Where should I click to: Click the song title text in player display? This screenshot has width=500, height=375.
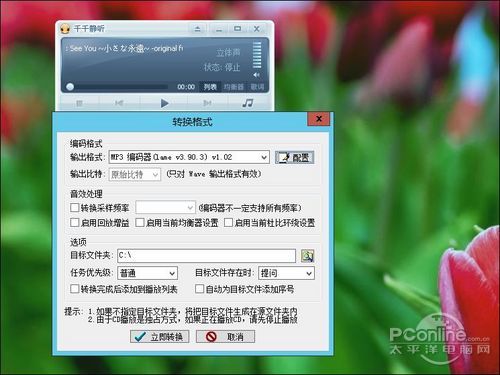pyautogui.click(x=124, y=49)
